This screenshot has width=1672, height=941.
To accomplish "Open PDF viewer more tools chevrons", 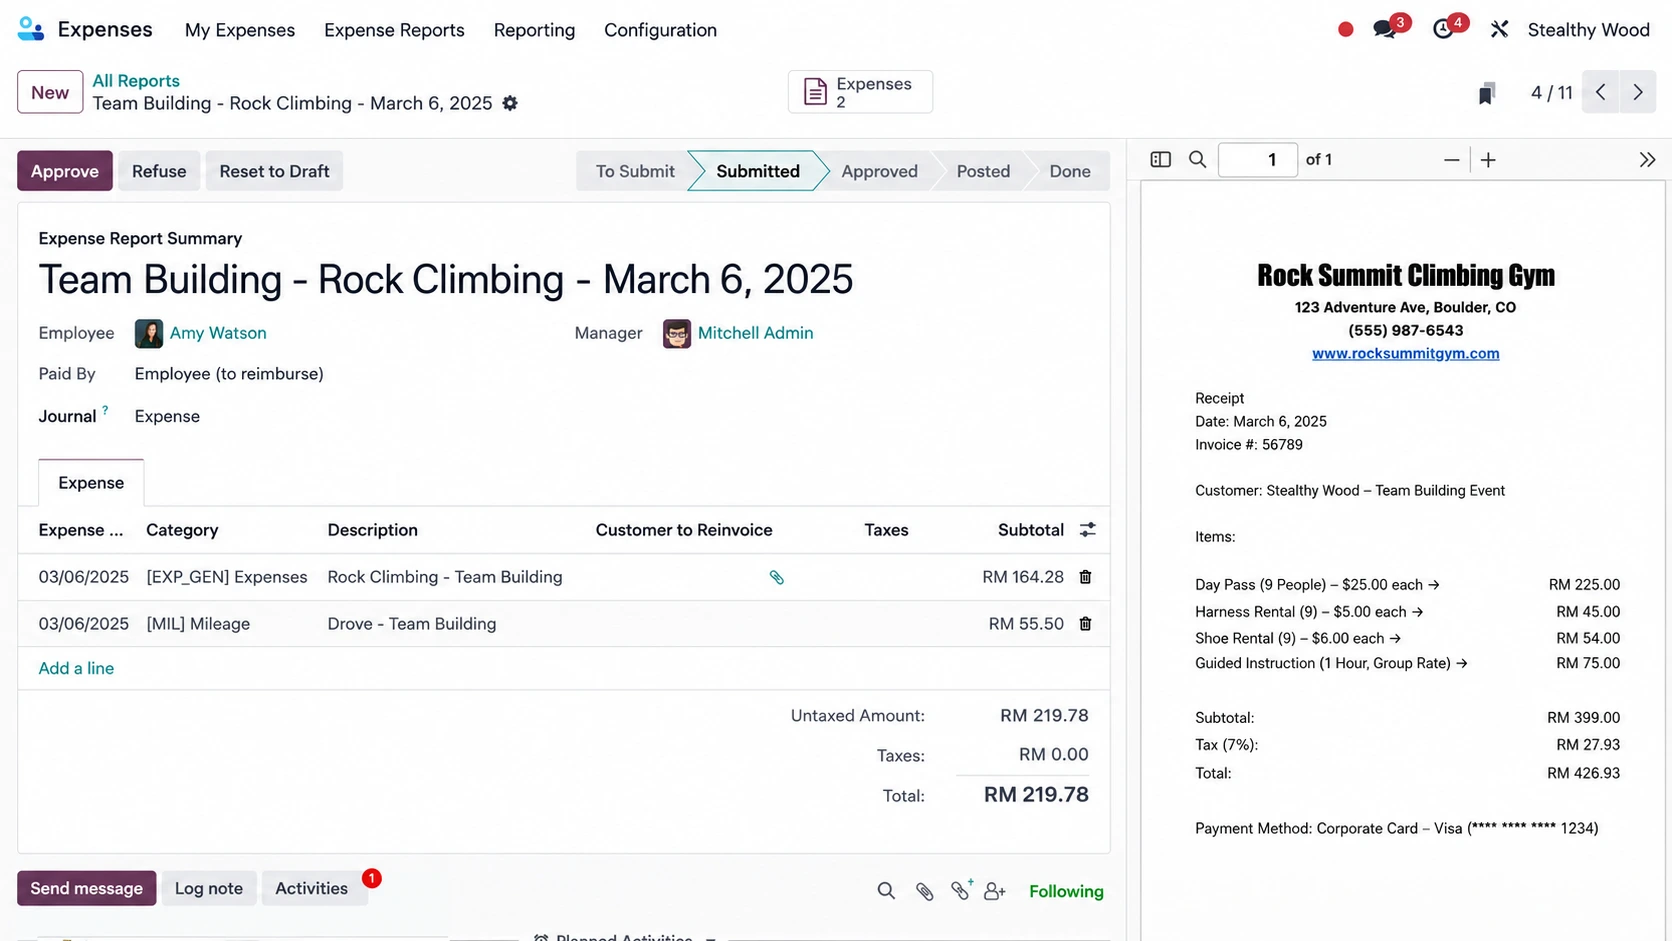I will [1647, 160].
